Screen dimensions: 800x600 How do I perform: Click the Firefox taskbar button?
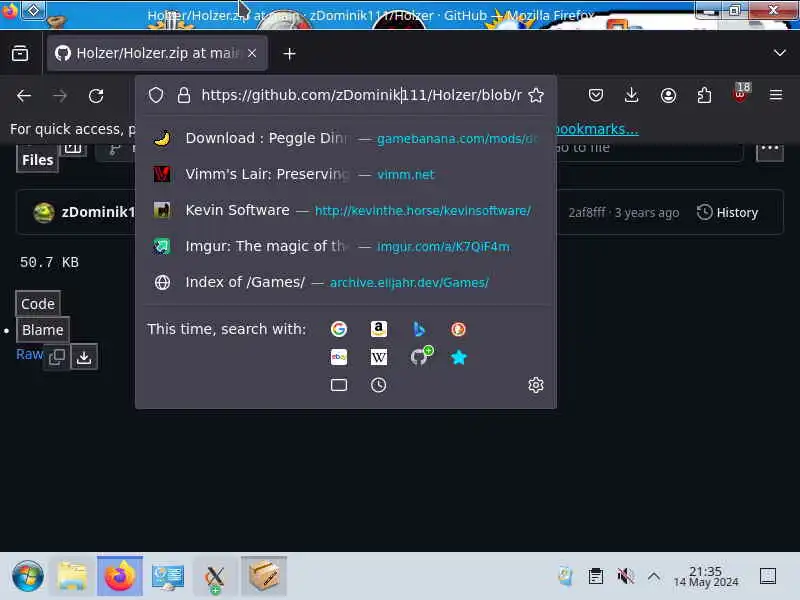pyautogui.click(x=120, y=577)
